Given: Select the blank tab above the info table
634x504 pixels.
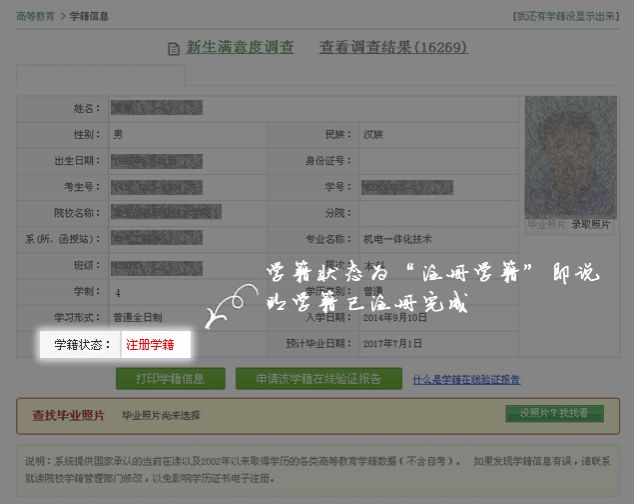Looking at the screenshot, I should pos(101,75).
